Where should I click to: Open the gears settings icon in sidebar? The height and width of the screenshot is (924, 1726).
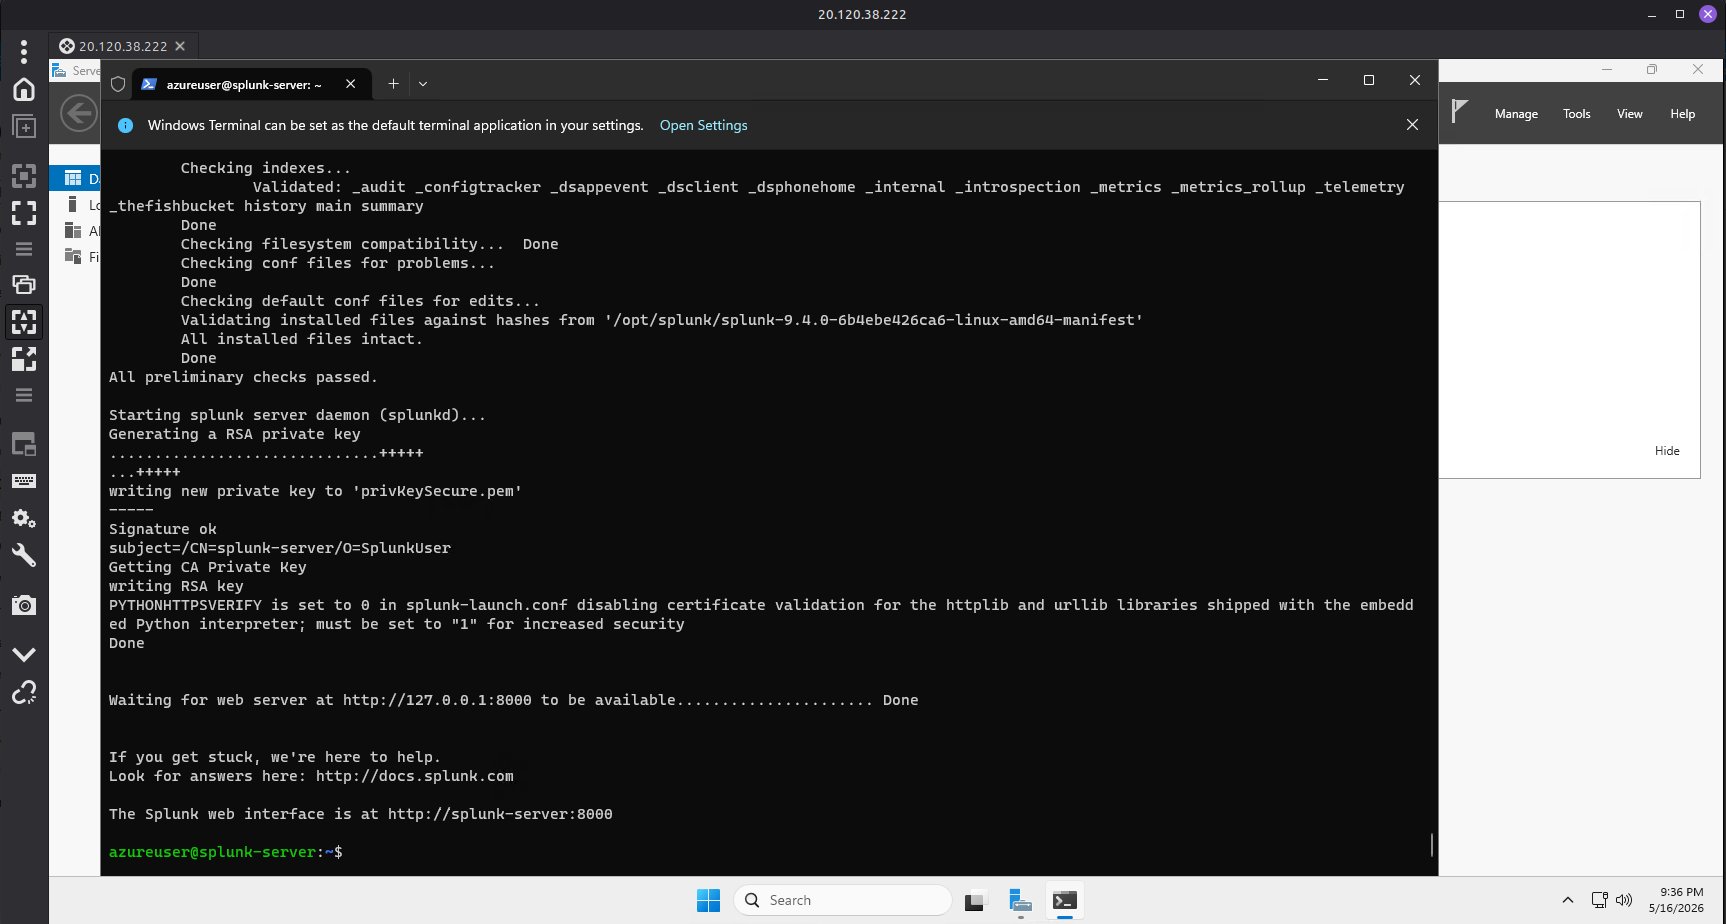tap(24, 518)
